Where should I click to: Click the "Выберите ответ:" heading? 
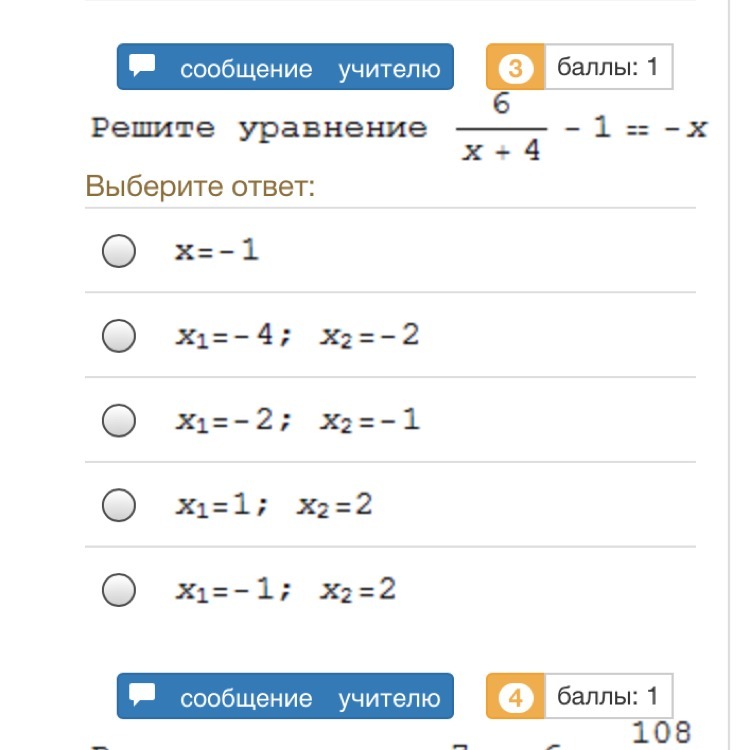[200, 187]
